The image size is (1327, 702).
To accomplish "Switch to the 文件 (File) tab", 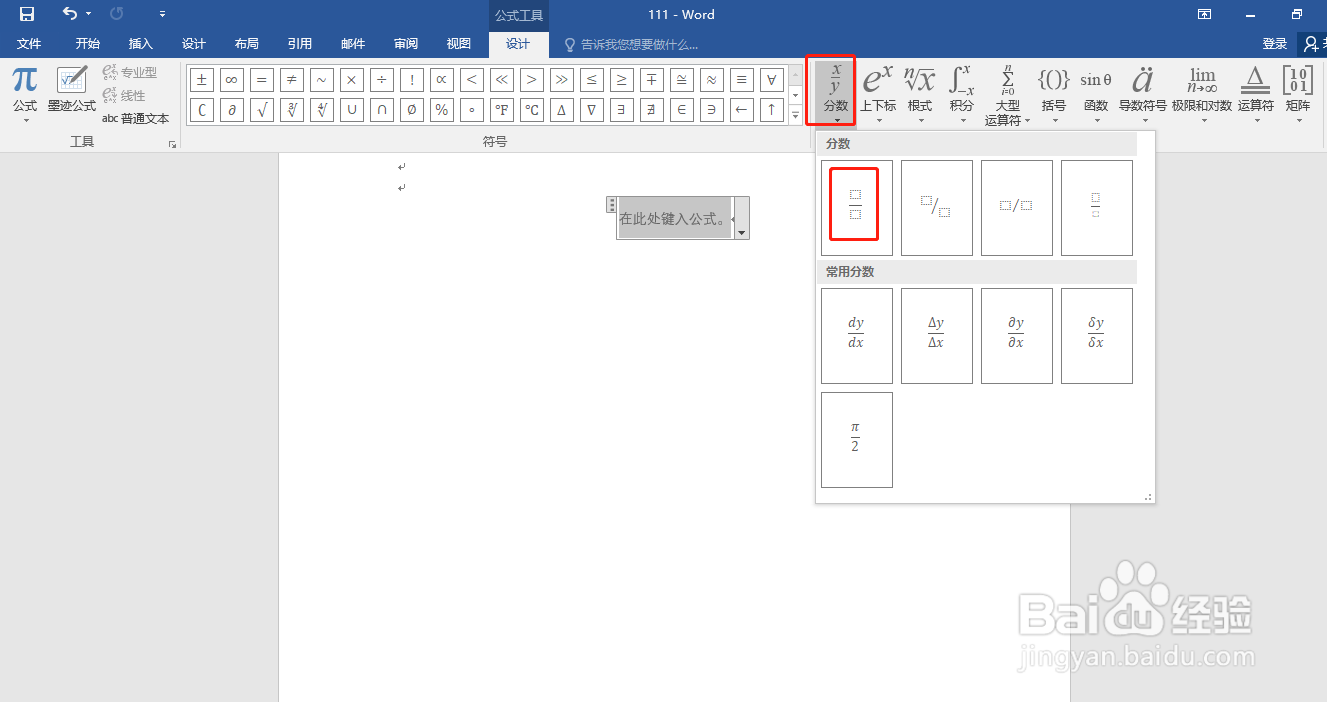I will pyautogui.click(x=29, y=43).
